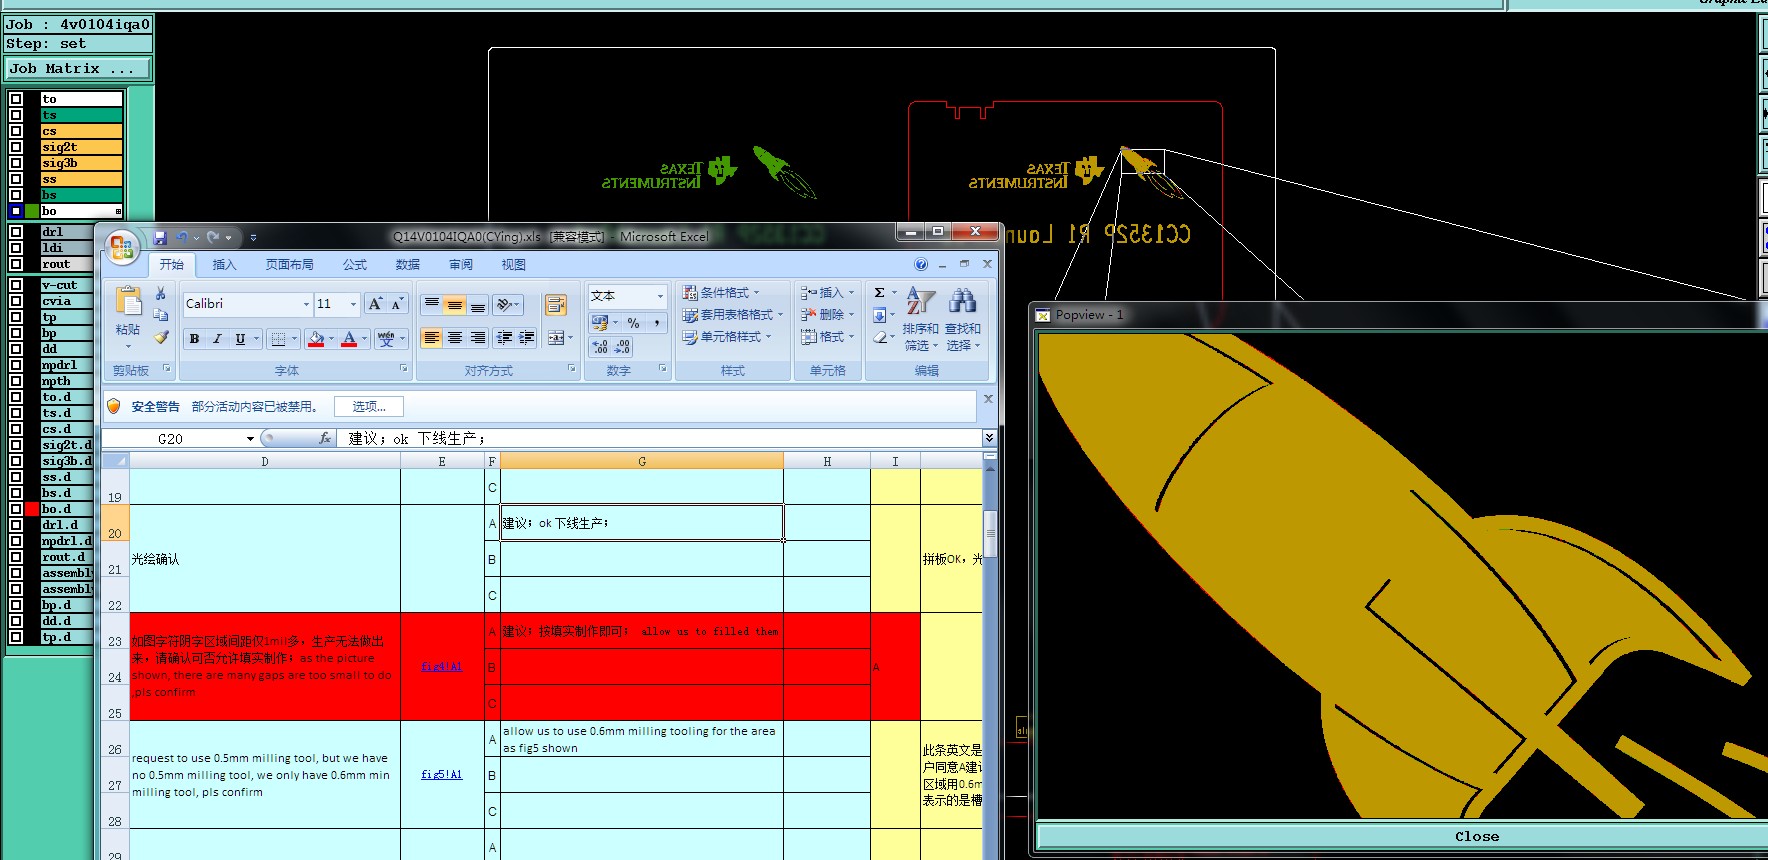Toggle the checkbox for layer 'cs'
Image resolution: width=1768 pixels, height=860 pixels.
[16, 131]
